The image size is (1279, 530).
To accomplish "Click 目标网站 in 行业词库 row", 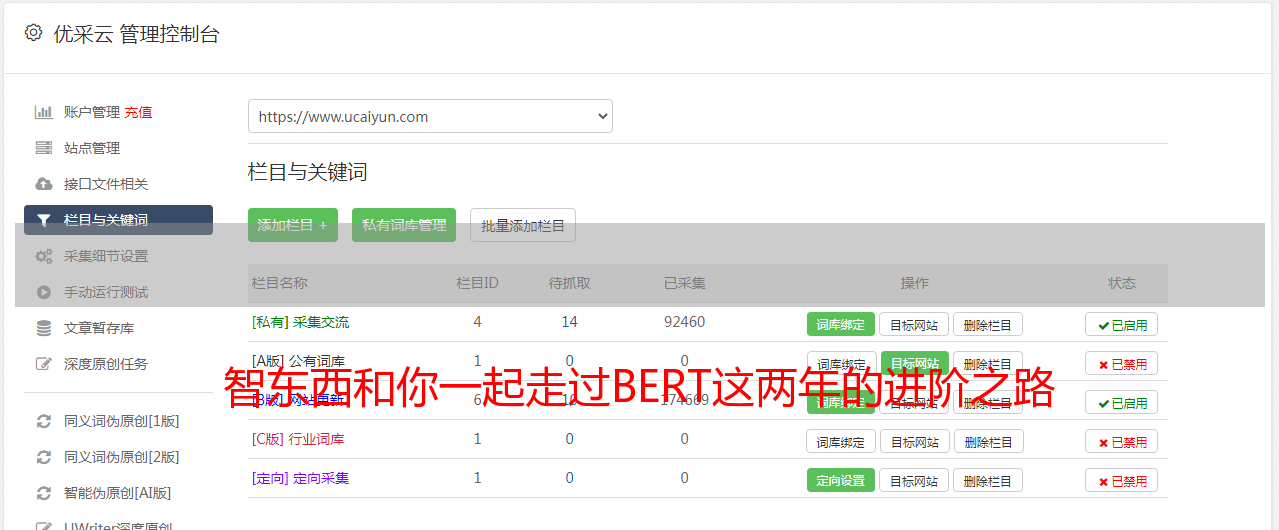I will 914,442.
